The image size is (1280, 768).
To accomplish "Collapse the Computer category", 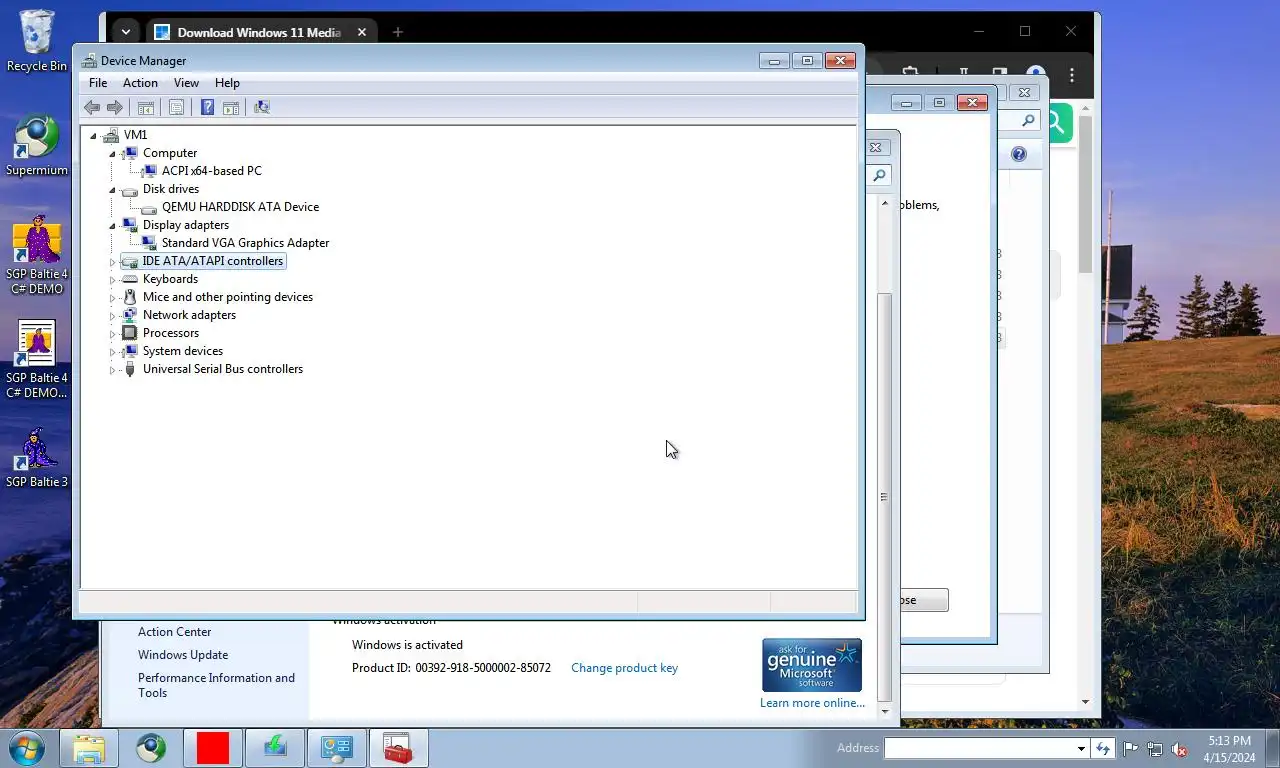I will [x=112, y=153].
